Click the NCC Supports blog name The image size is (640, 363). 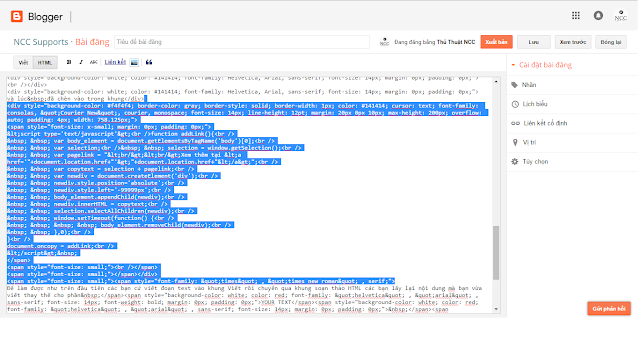click(x=41, y=42)
